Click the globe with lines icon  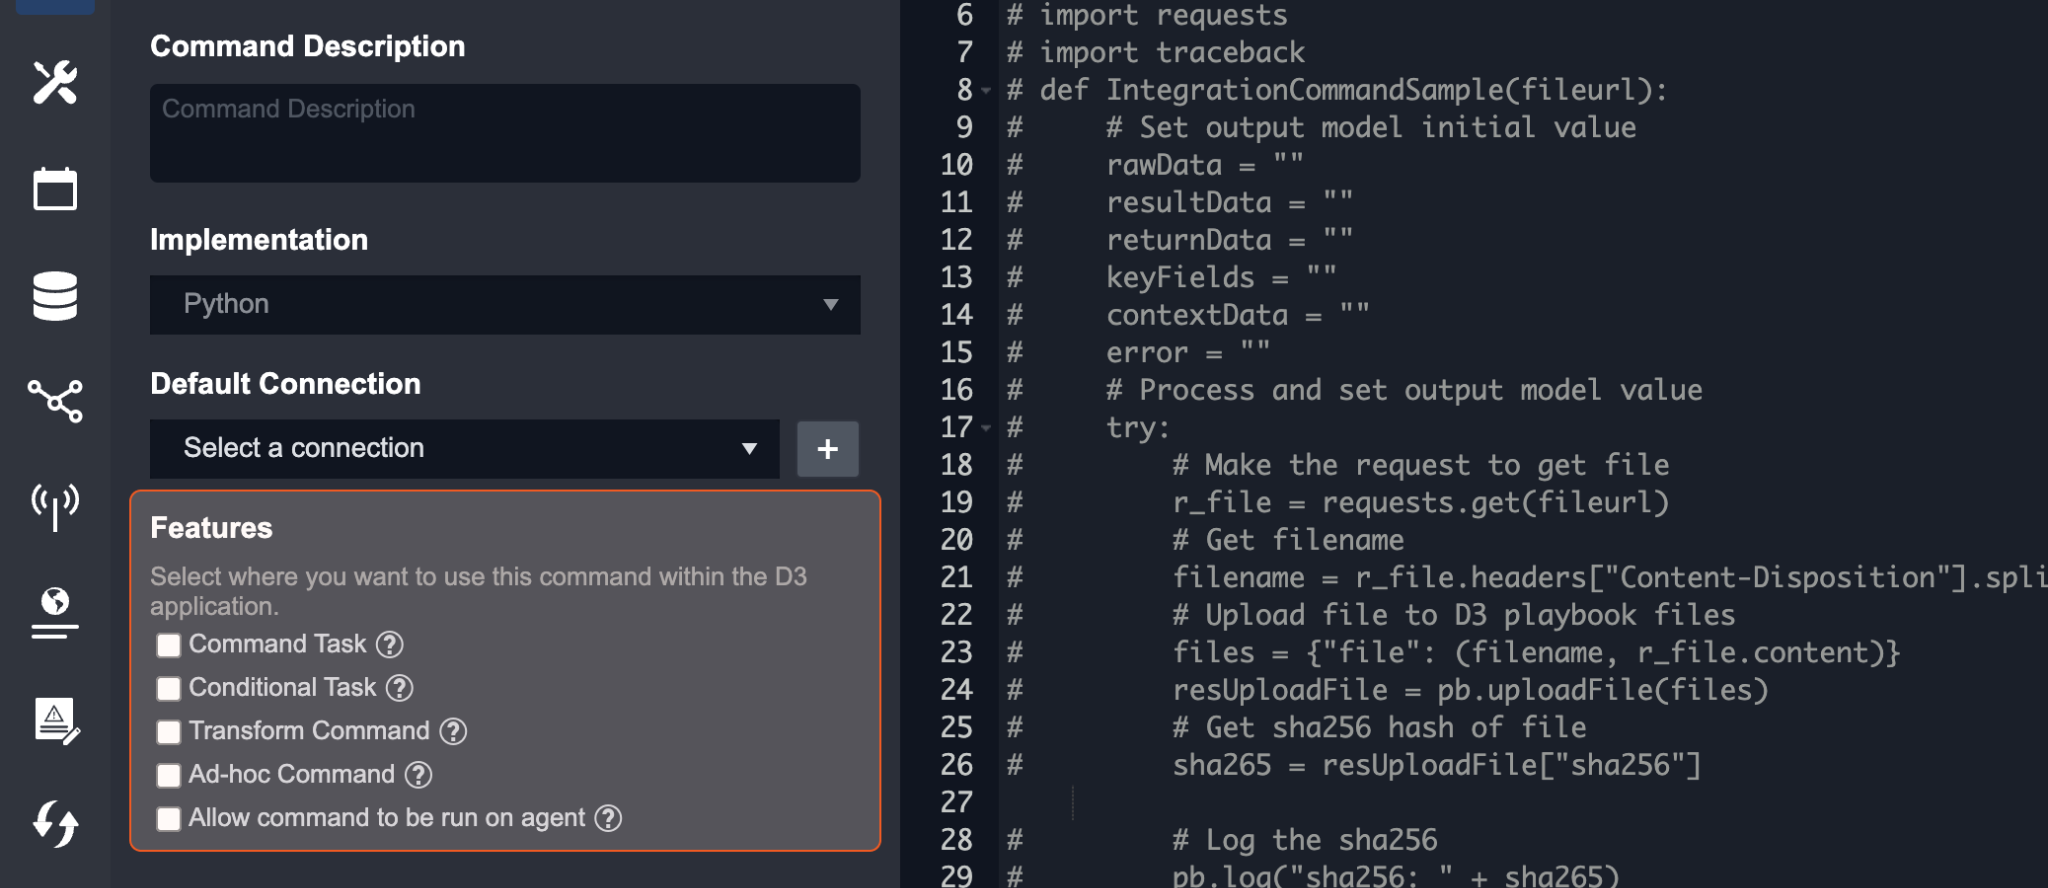(x=55, y=613)
